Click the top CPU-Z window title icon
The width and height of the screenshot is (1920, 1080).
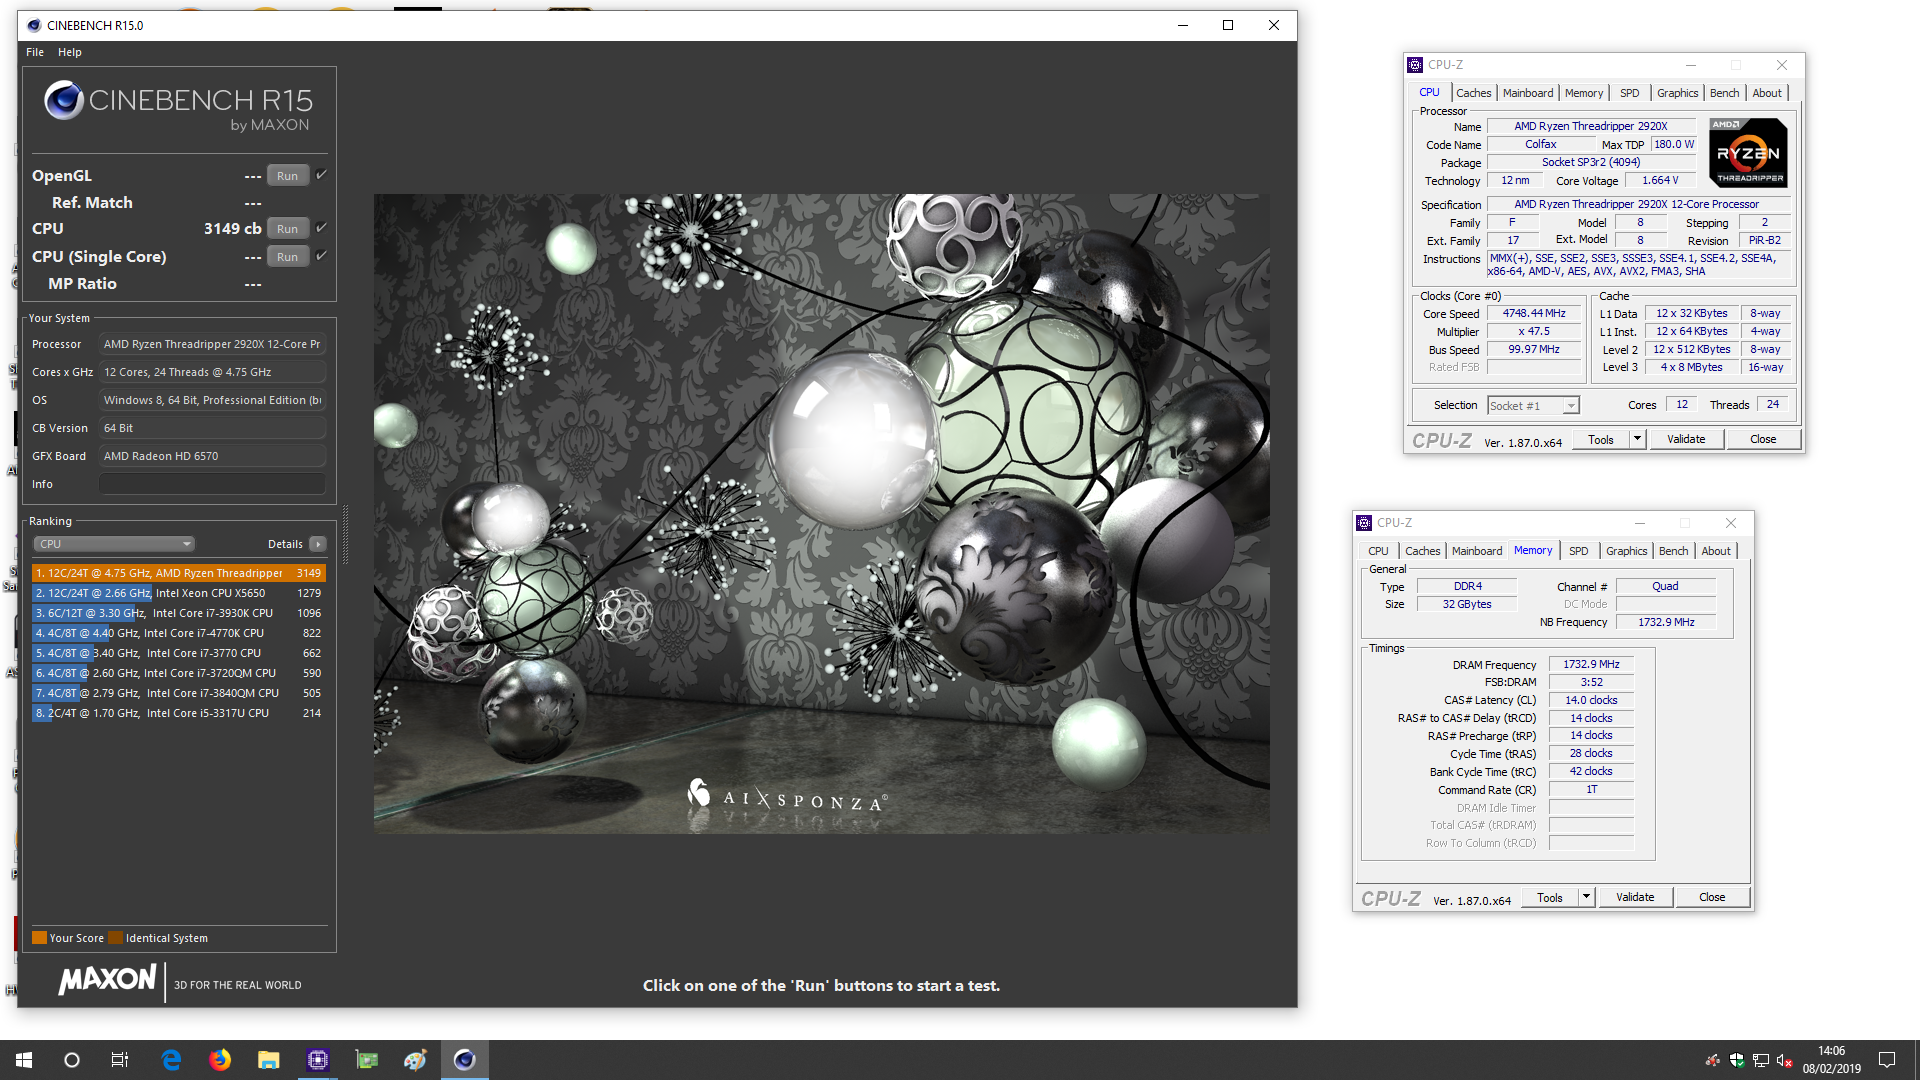click(1415, 65)
